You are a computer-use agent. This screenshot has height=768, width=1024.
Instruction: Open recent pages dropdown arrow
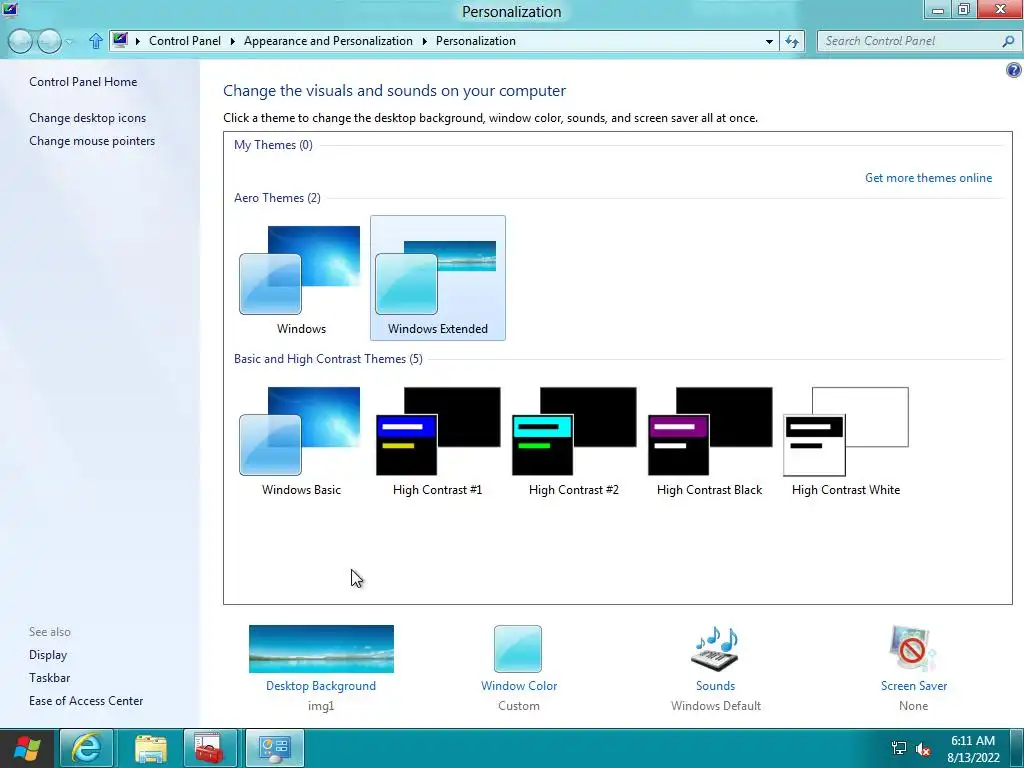coord(69,42)
